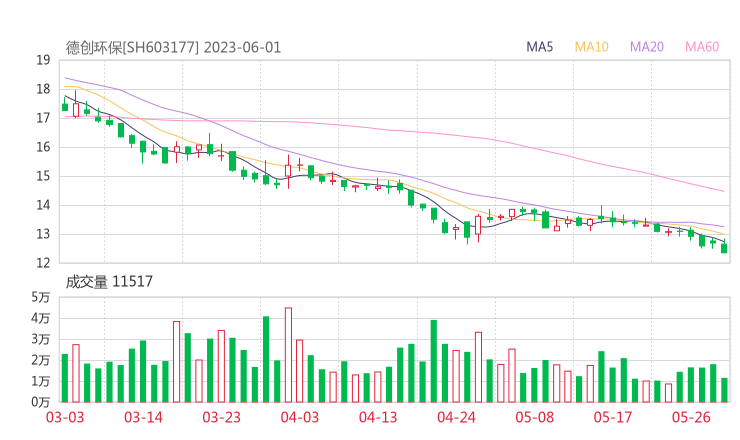Click the price axis label 18
The height and width of the screenshot is (440, 740).
[x=43, y=89]
